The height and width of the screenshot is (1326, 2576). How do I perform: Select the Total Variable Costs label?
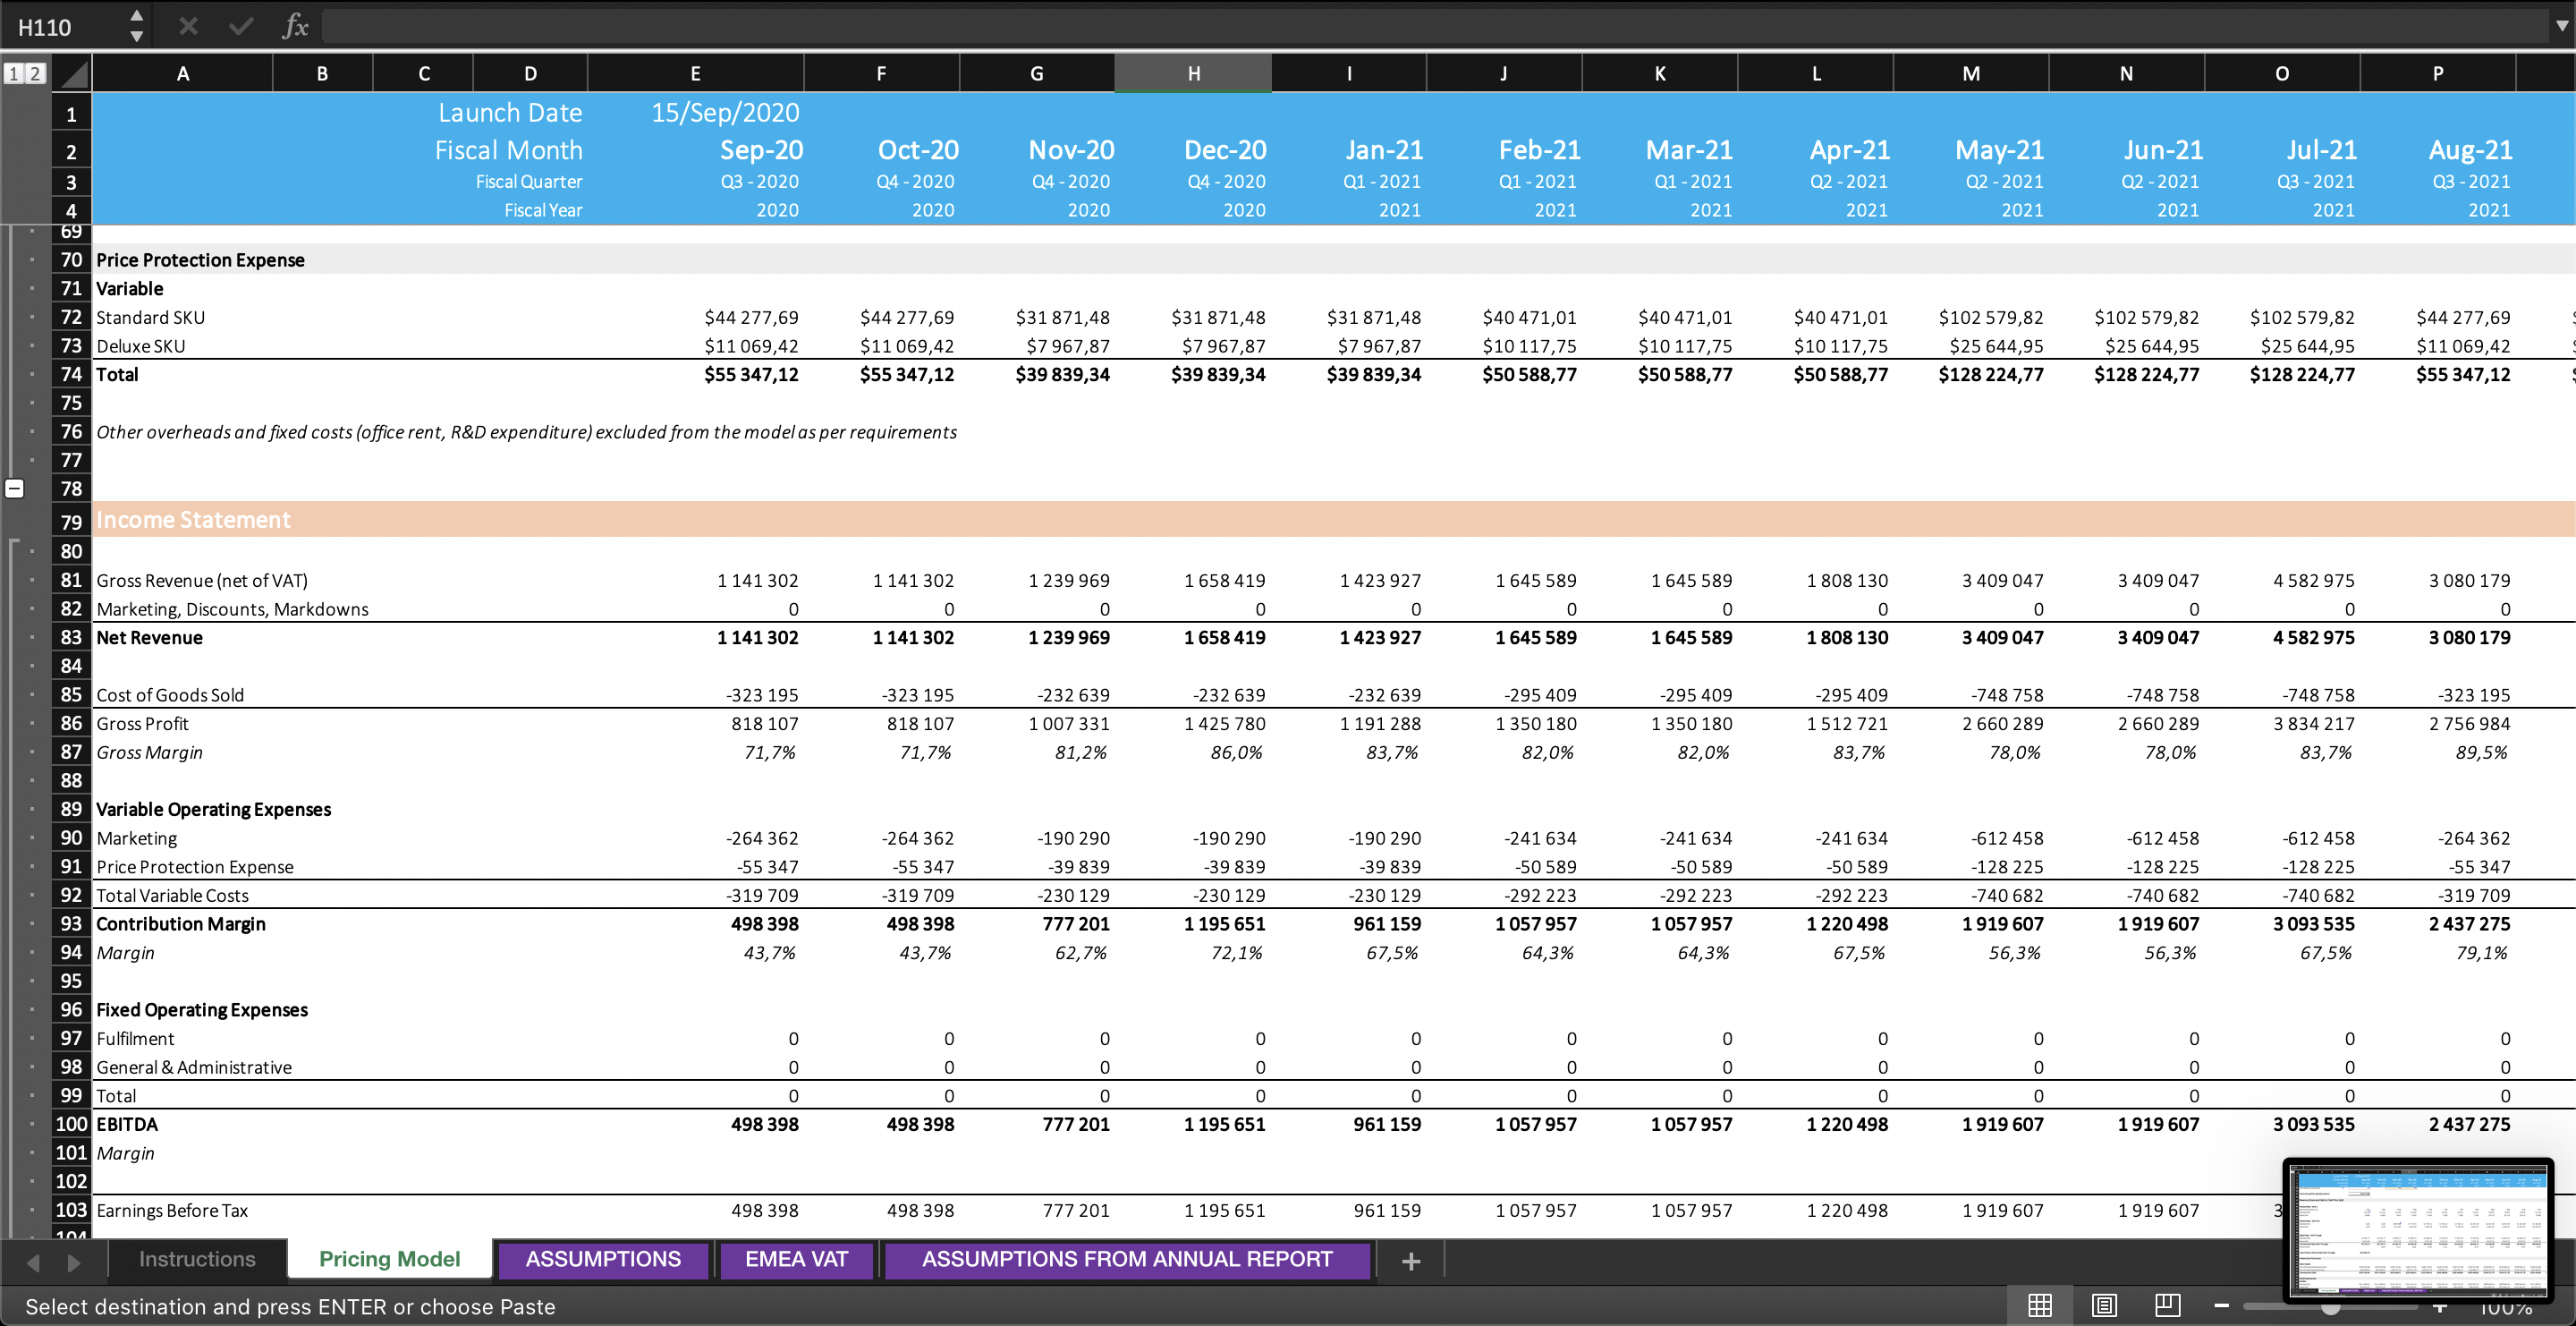click(172, 895)
